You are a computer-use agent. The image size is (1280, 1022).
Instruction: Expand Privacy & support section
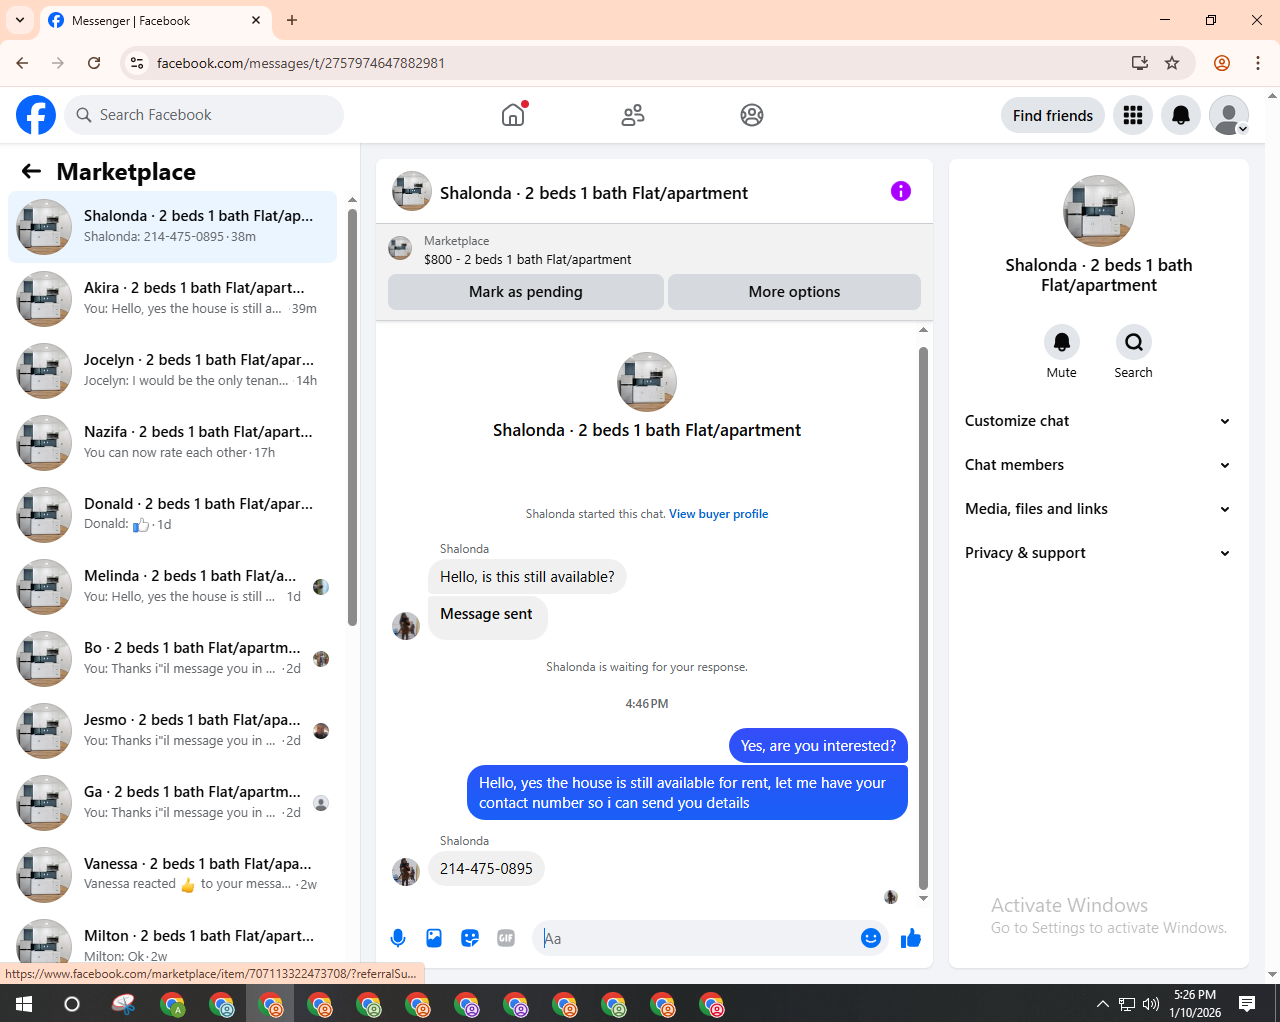point(1097,553)
